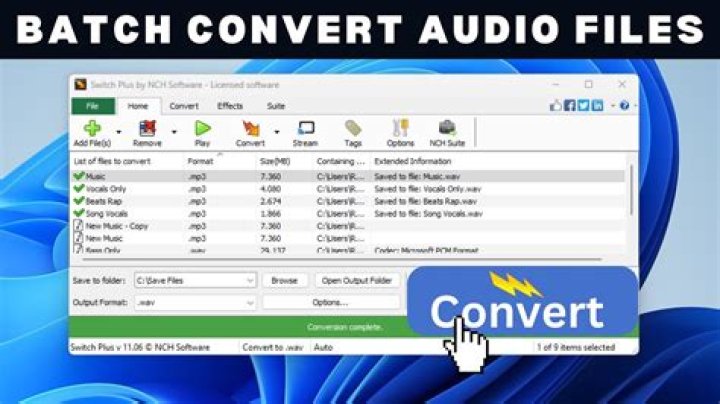Select the Beats Rap file row
Screen dimensions: 720x404
pyautogui.click(x=348, y=201)
